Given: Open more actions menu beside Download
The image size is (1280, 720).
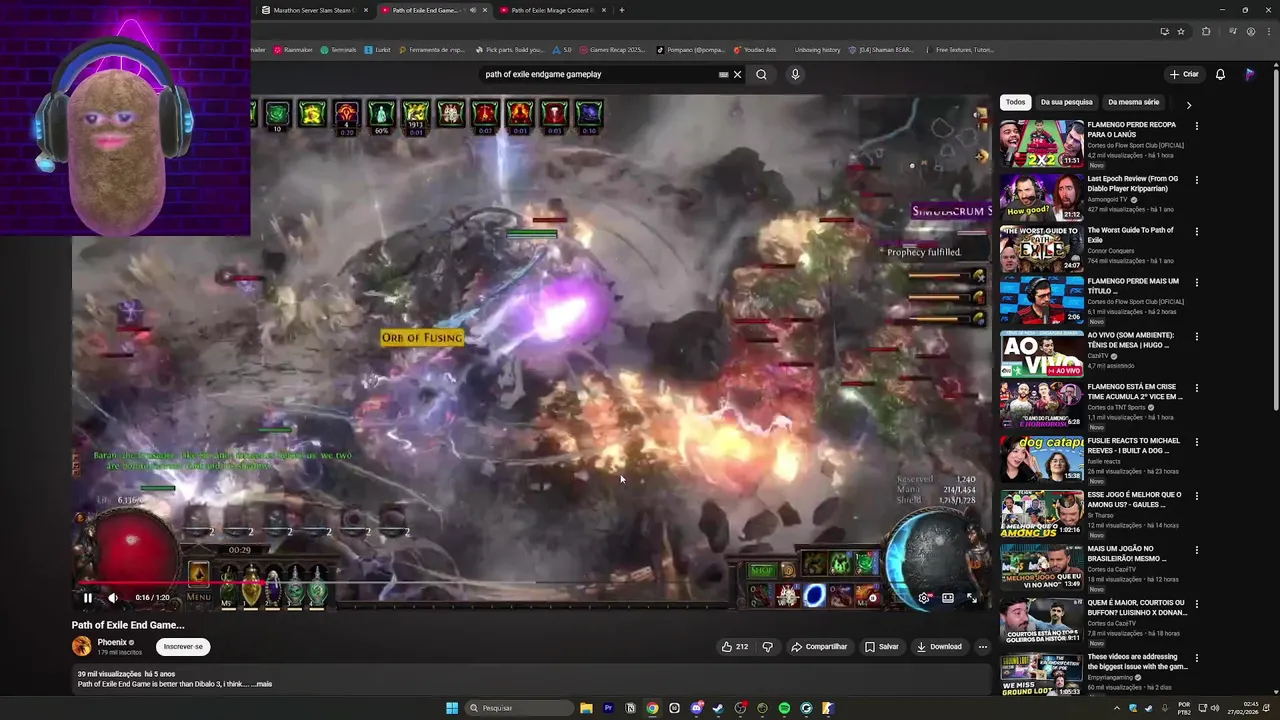Looking at the screenshot, I should [982, 647].
